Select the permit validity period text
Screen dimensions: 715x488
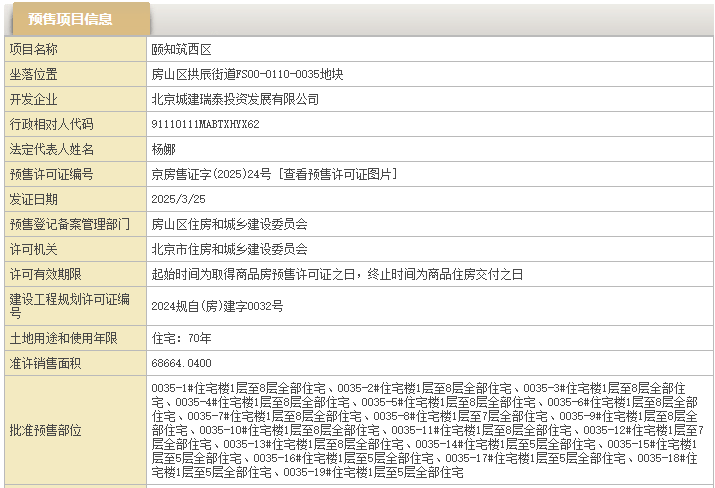(337, 274)
